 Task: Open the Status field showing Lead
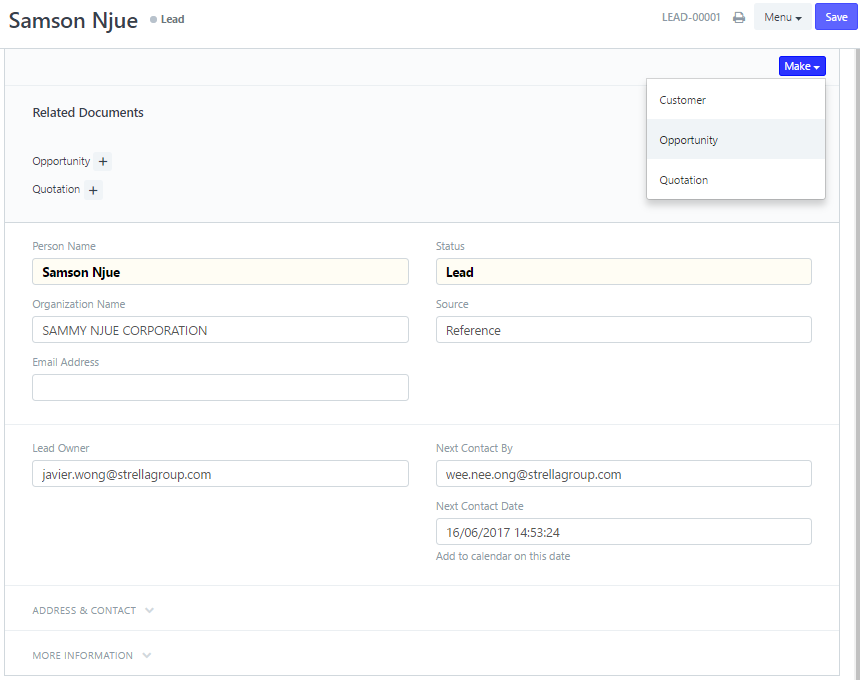click(x=624, y=272)
